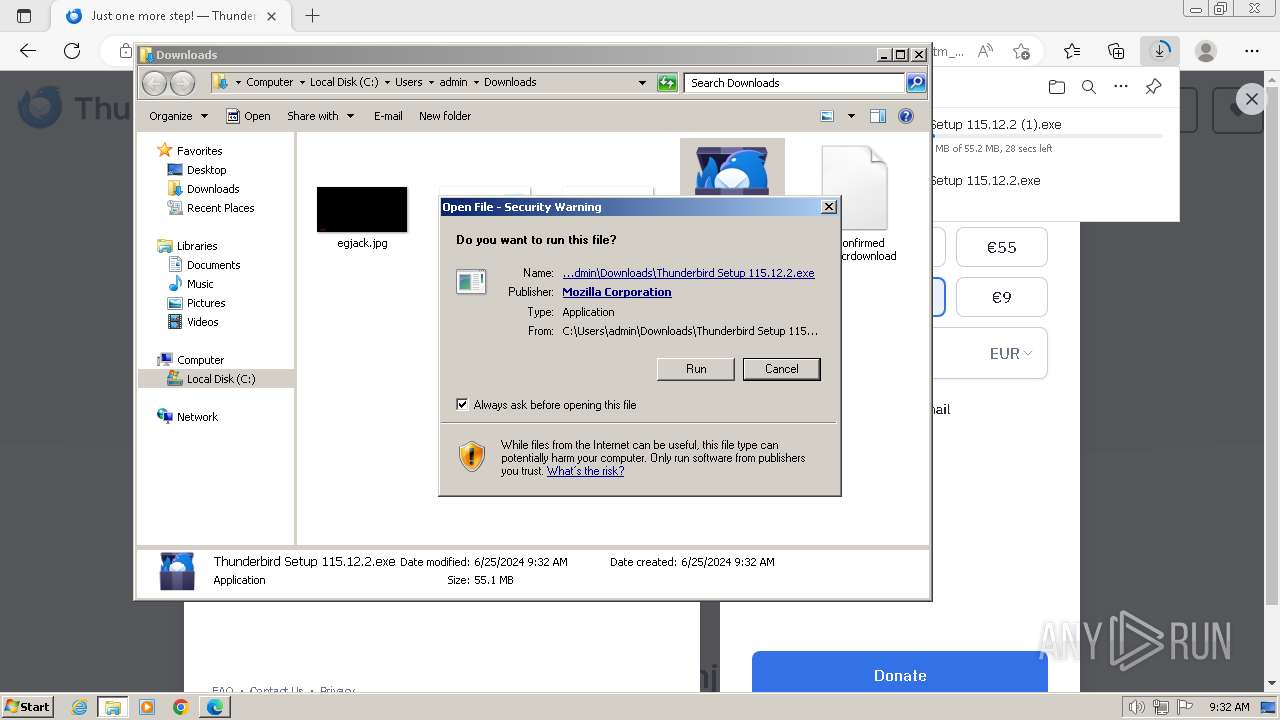1280x720 pixels.
Task: Open the Edge Downloads toolbar icon
Action: (1160, 51)
